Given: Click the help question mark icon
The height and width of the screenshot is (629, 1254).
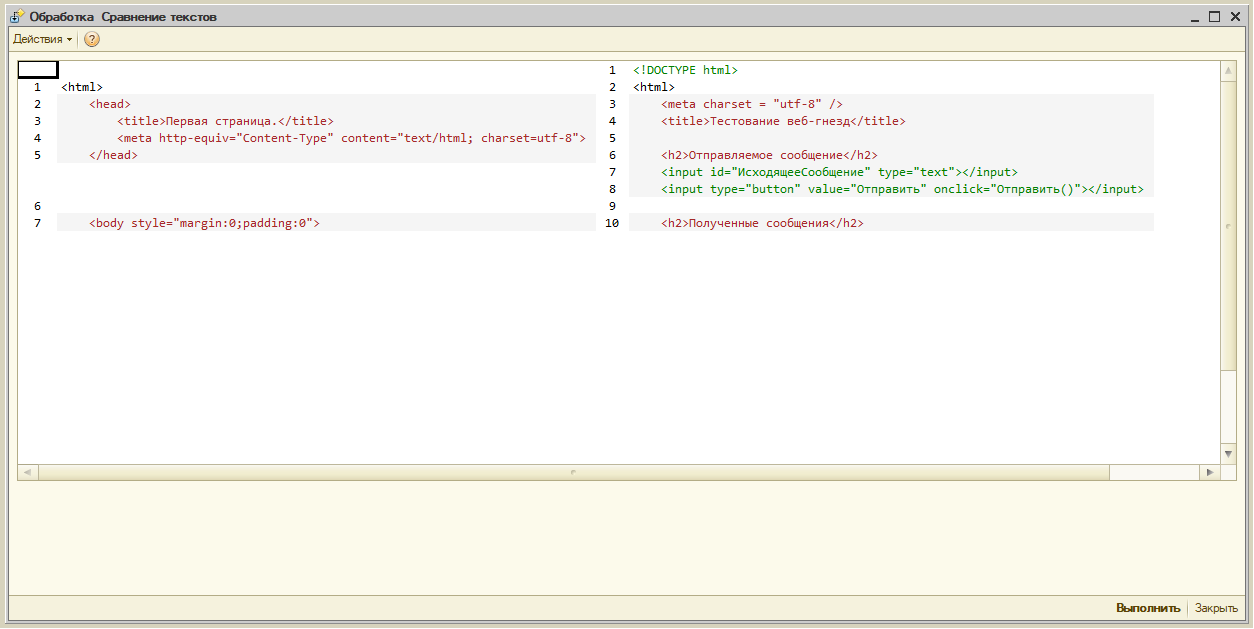Looking at the screenshot, I should pyautogui.click(x=92, y=39).
